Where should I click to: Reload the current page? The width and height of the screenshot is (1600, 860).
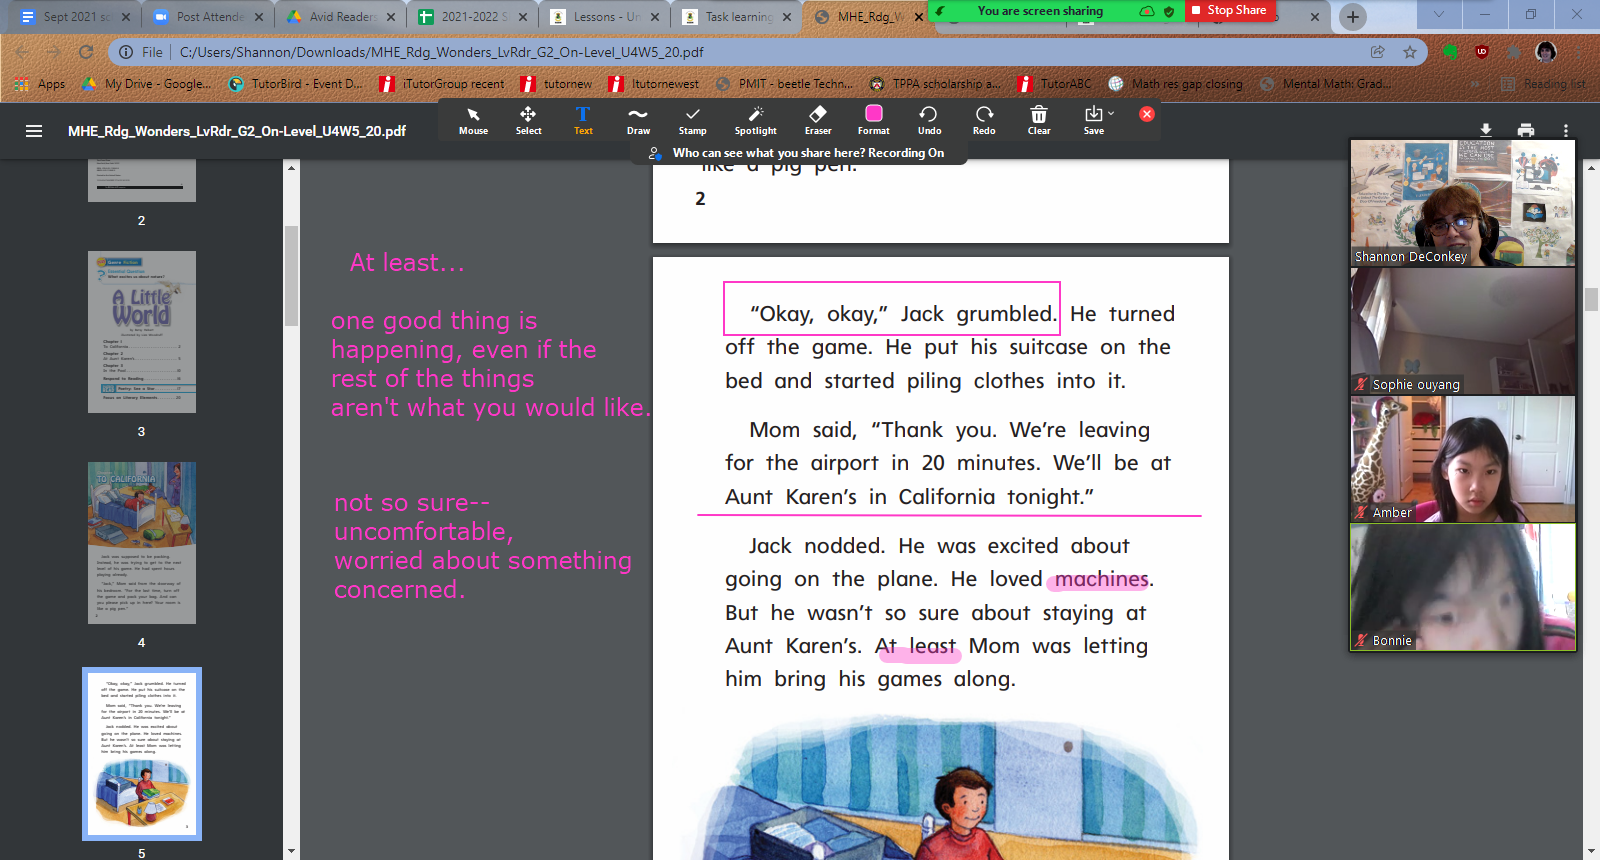click(x=86, y=52)
